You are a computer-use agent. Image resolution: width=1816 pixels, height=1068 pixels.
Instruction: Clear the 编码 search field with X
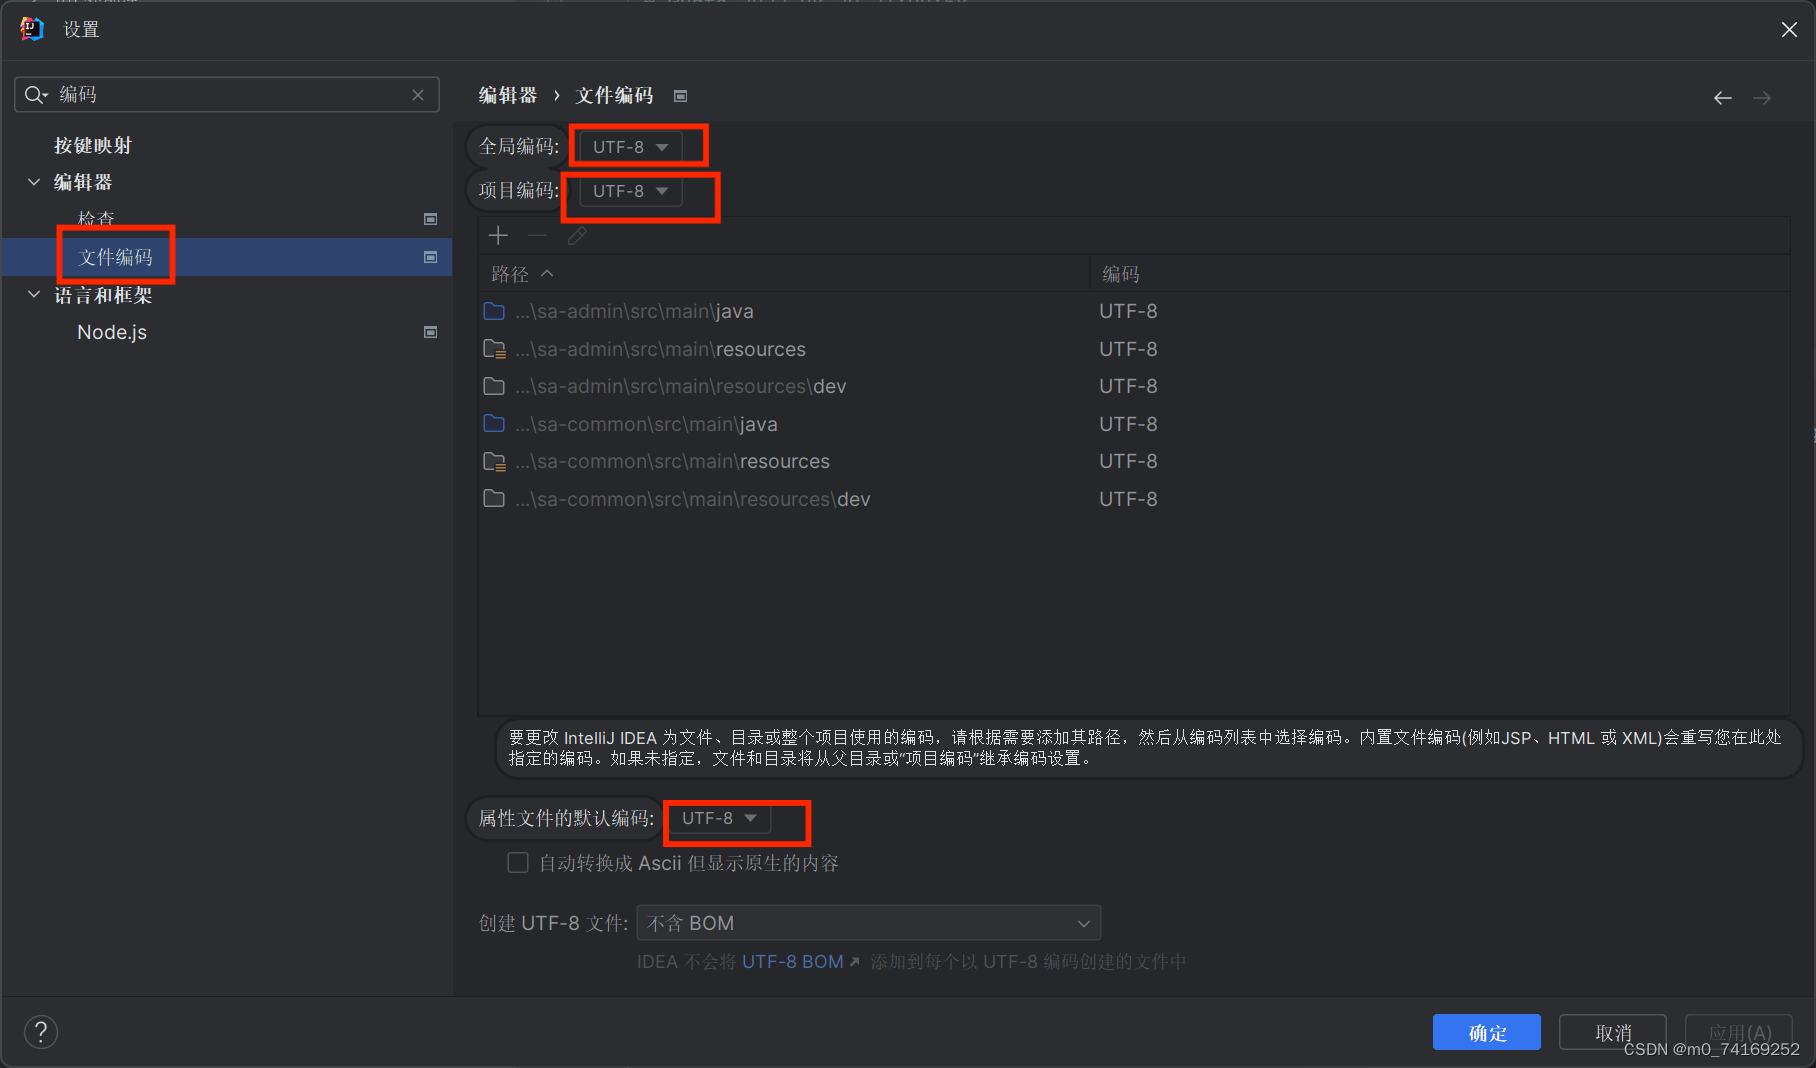point(419,94)
